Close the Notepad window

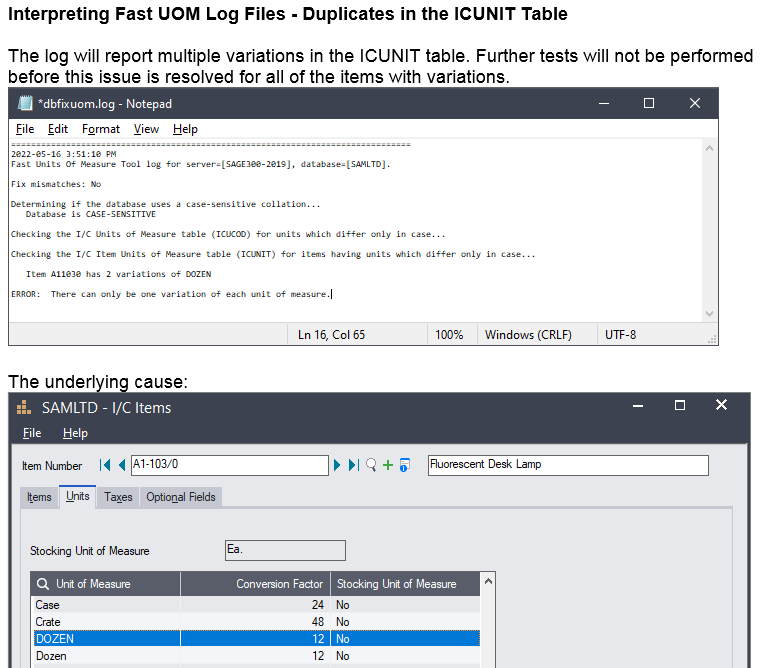[x=694, y=103]
